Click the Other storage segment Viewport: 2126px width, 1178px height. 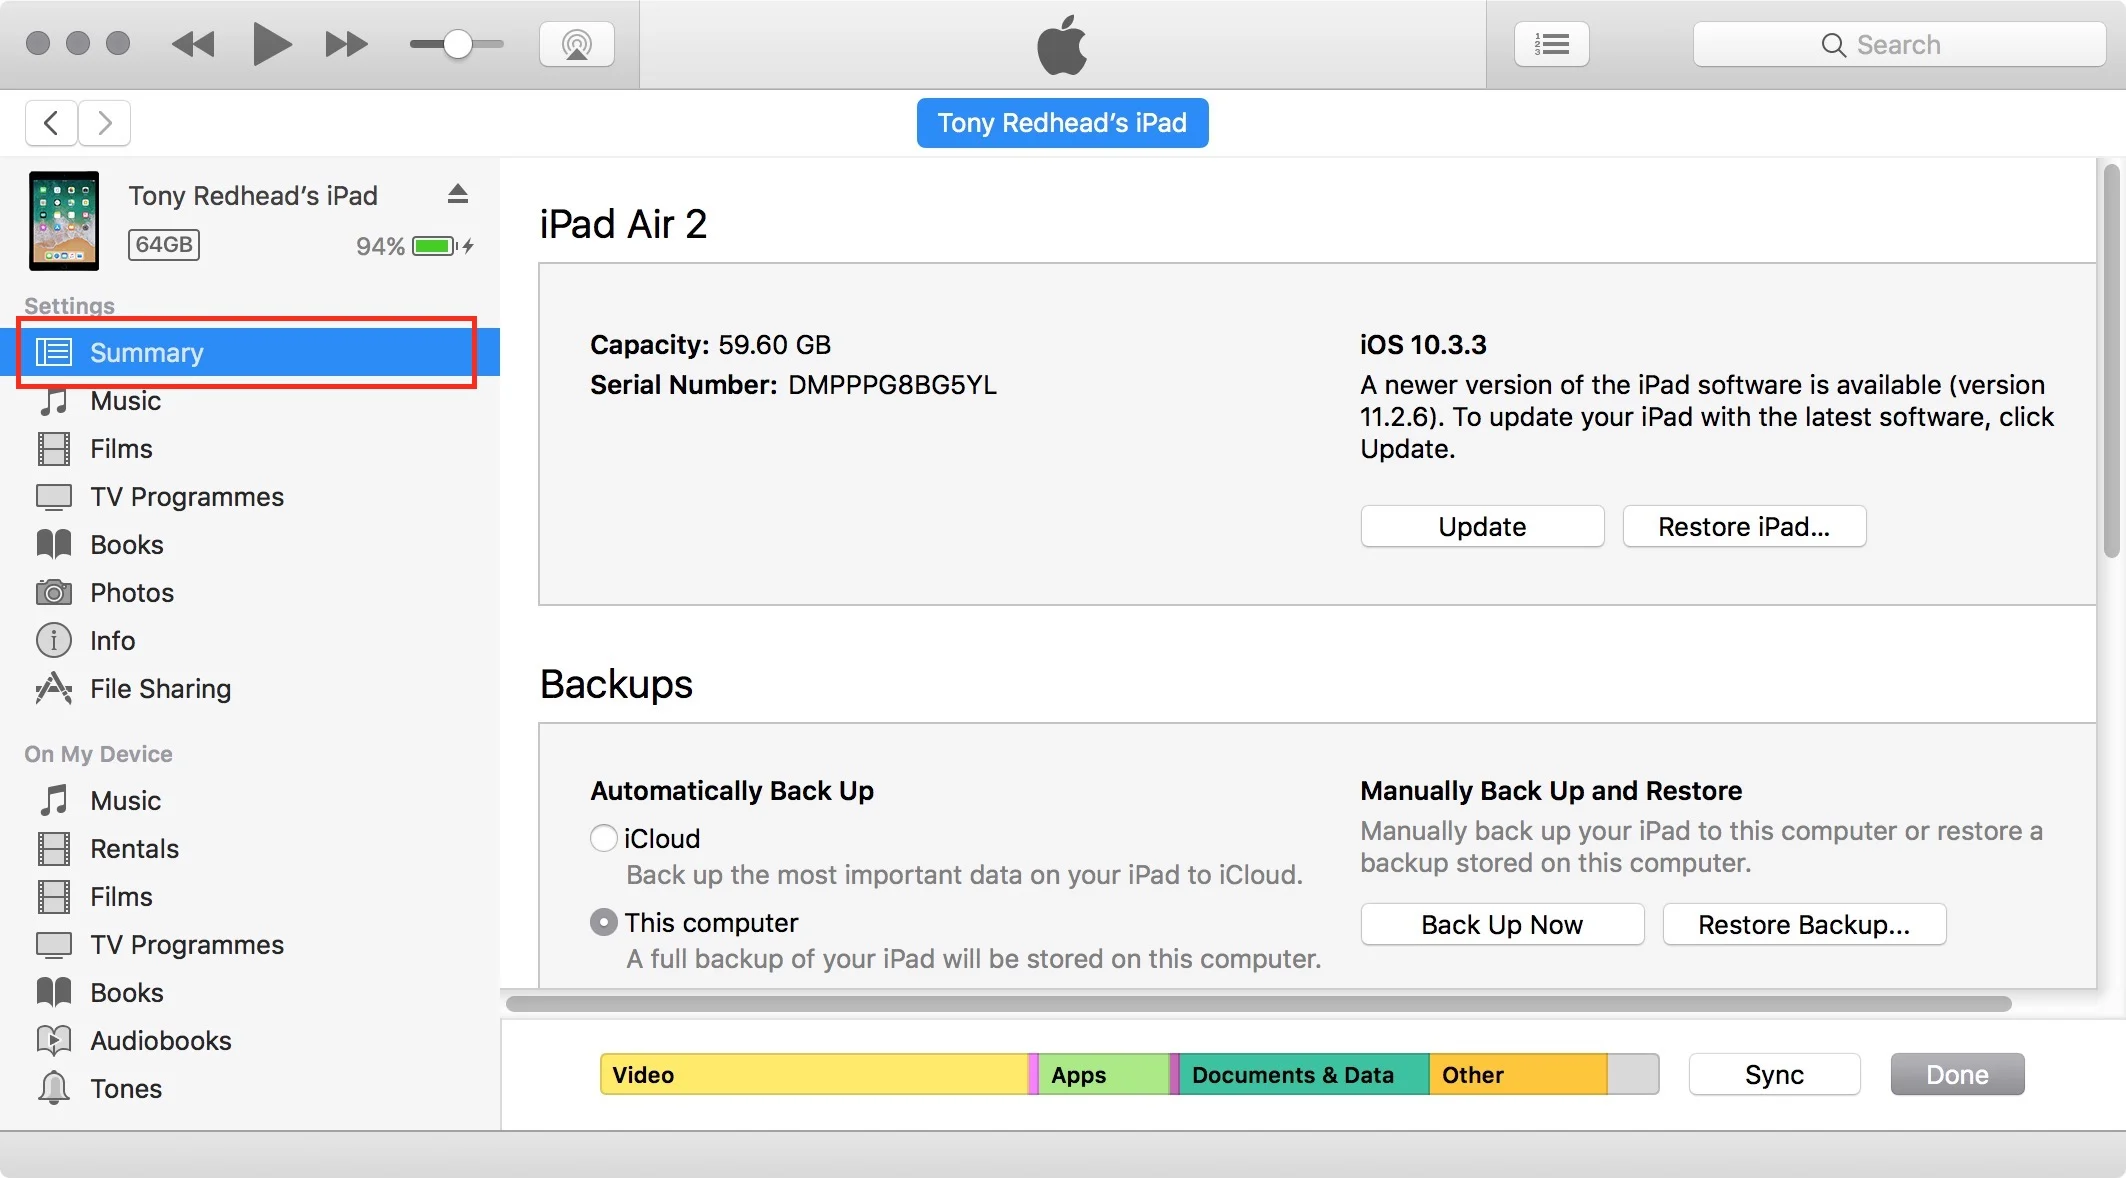click(x=1518, y=1075)
